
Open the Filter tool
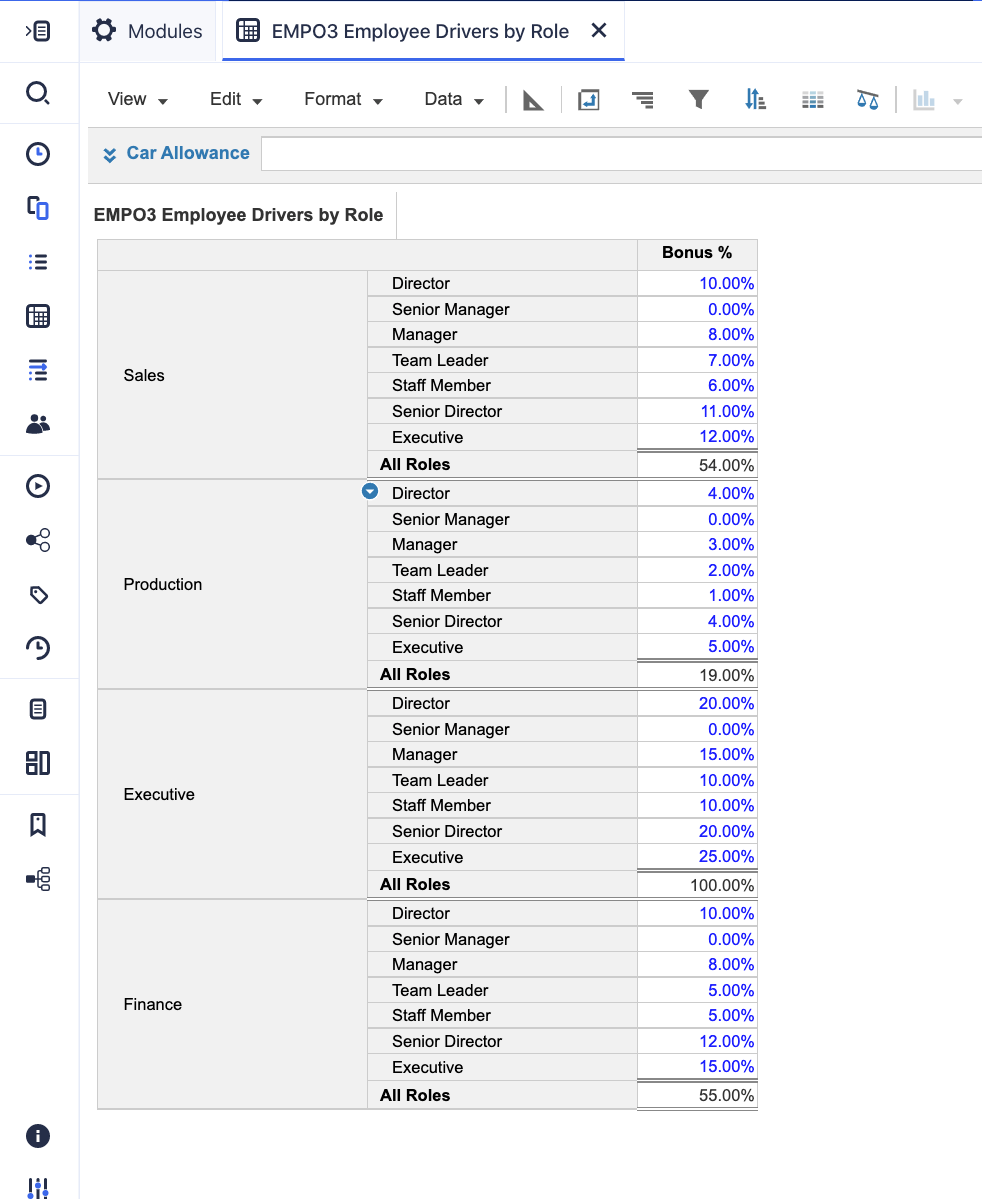pyautogui.click(x=698, y=99)
